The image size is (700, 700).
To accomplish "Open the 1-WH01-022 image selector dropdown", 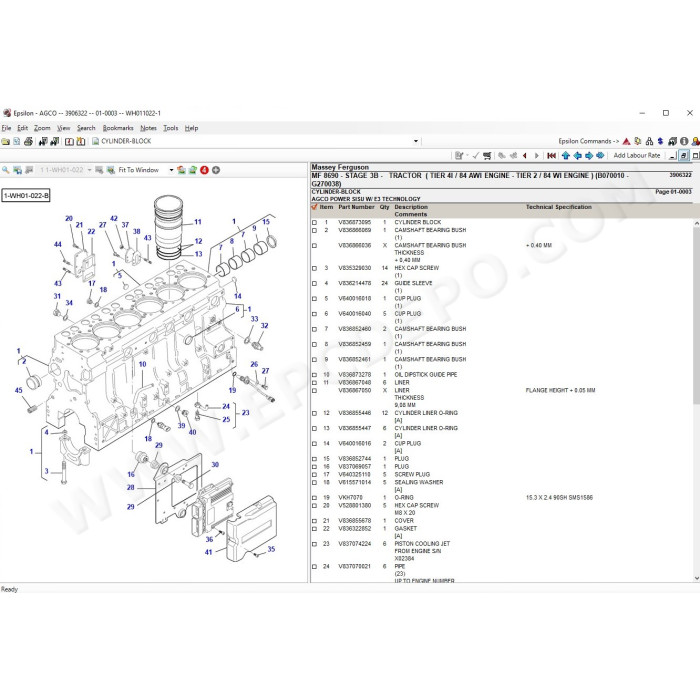I will click(89, 170).
